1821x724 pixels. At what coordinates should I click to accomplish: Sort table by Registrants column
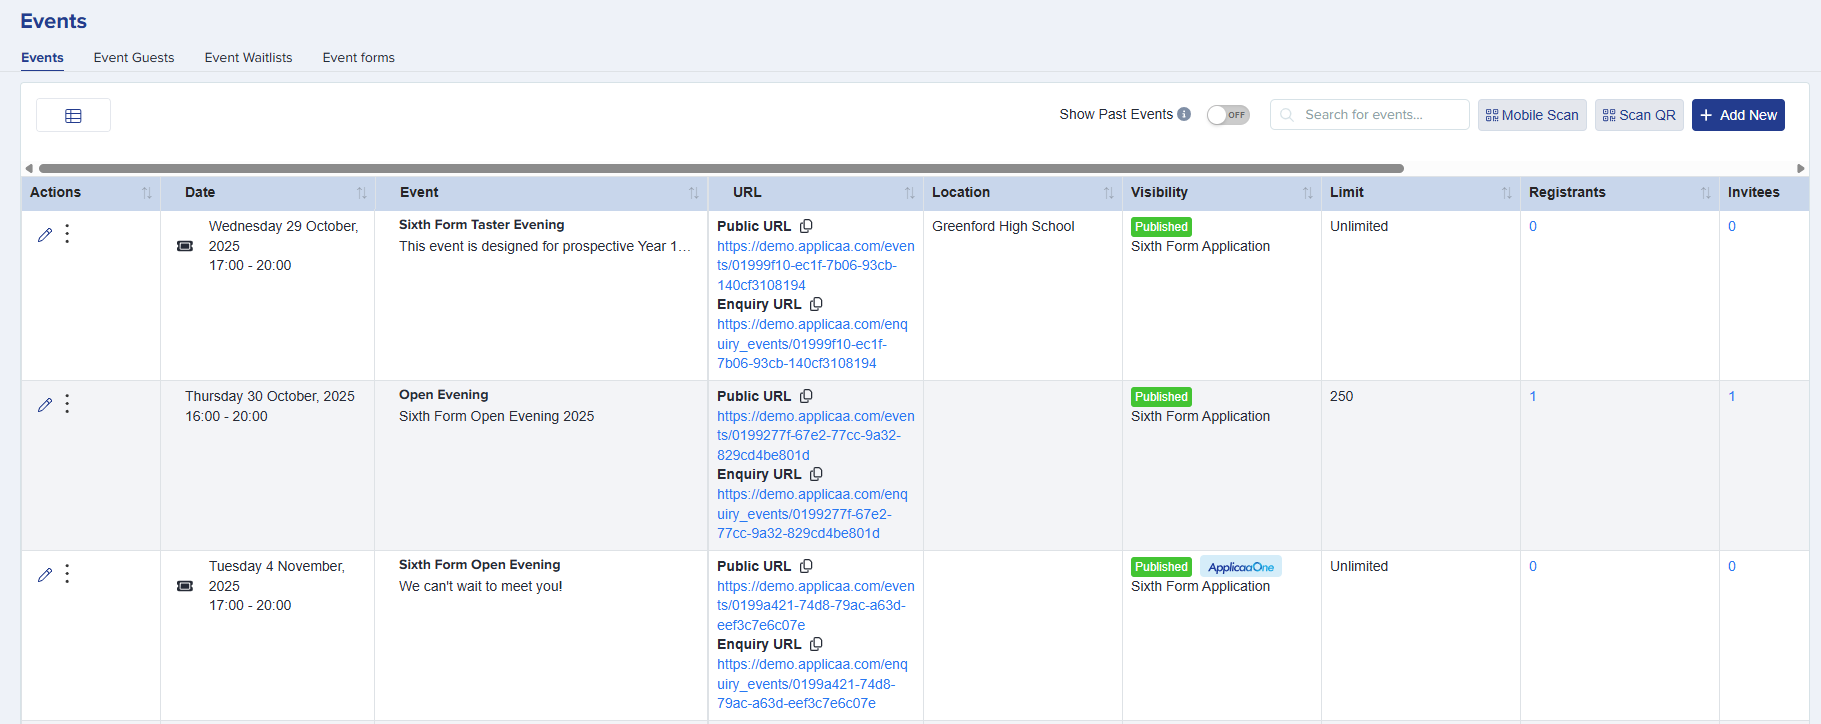(1705, 193)
